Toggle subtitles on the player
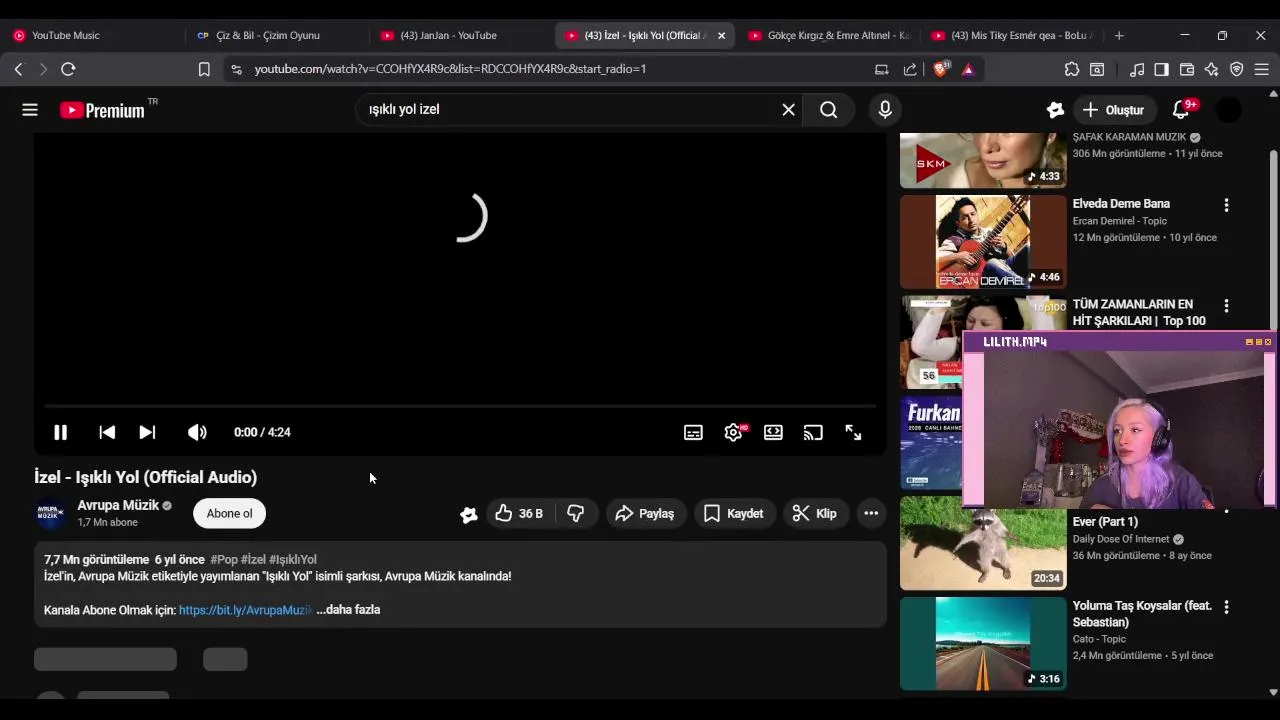The height and width of the screenshot is (720, 1280). (693, 432)
